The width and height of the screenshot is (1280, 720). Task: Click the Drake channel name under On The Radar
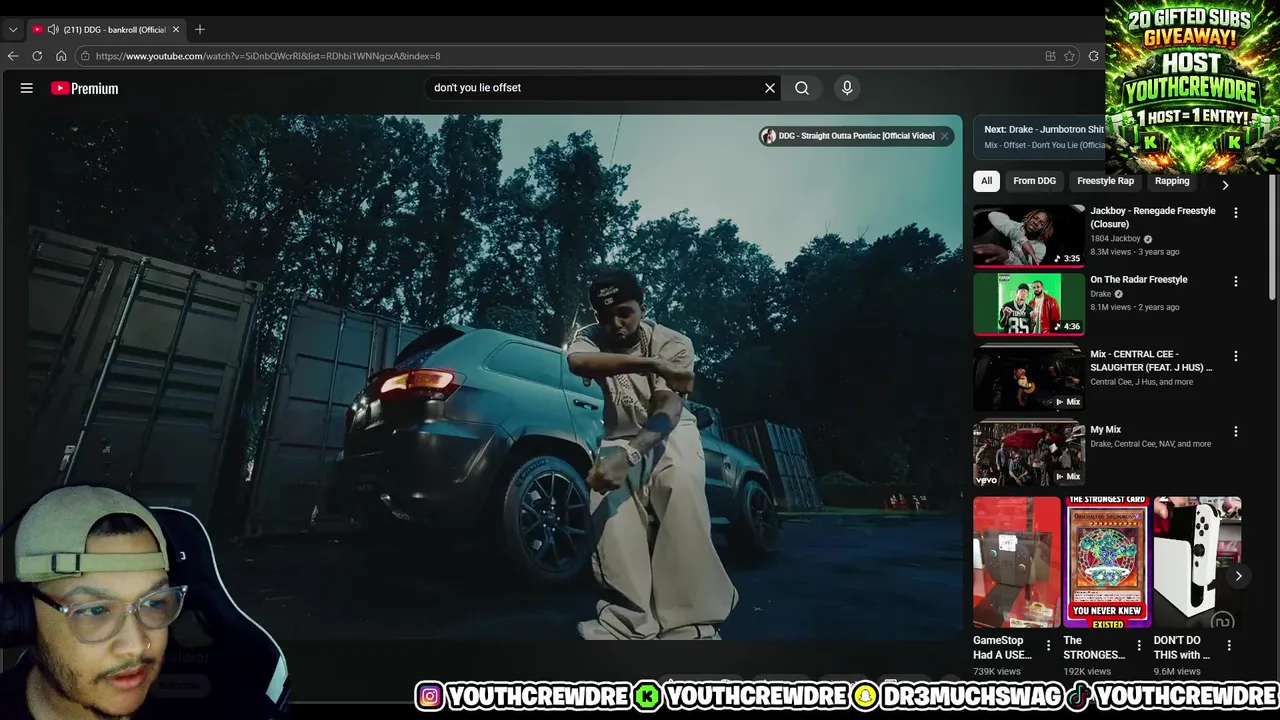click(1101, 294)
